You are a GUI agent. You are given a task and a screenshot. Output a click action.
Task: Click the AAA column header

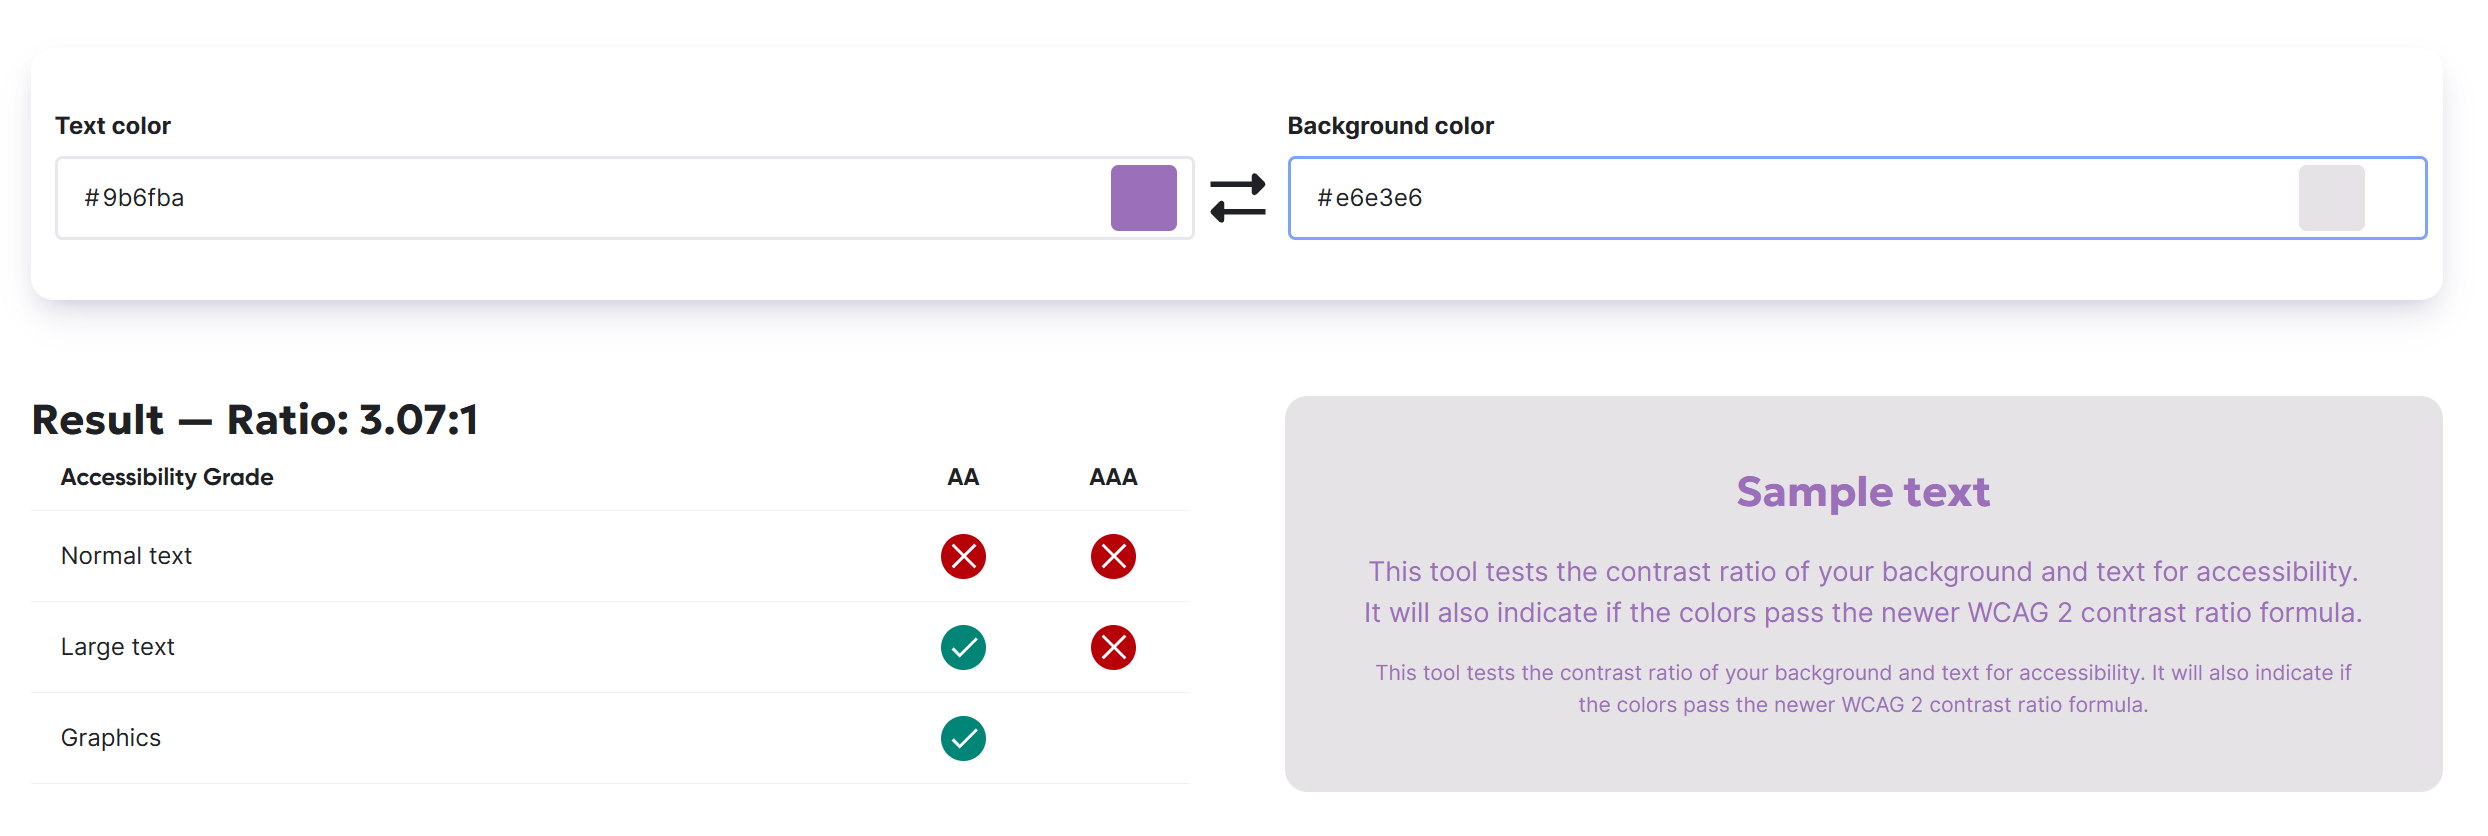coord(1113,477)
